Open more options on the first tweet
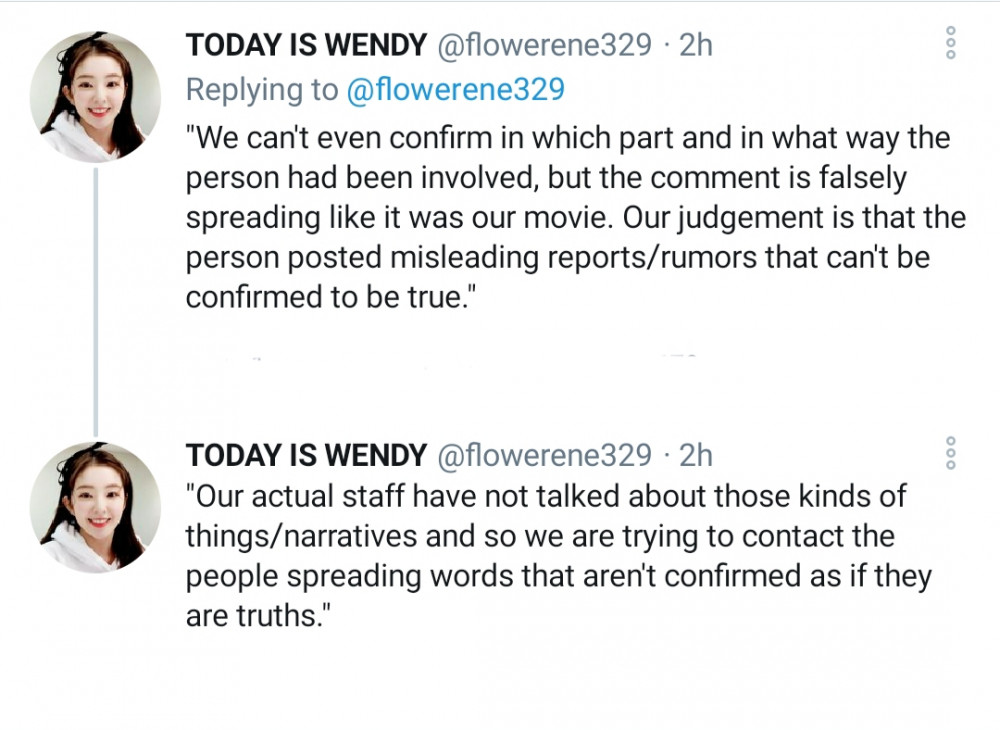The height and width of the screenshot is (730, 1000). [x=951, y=43]
